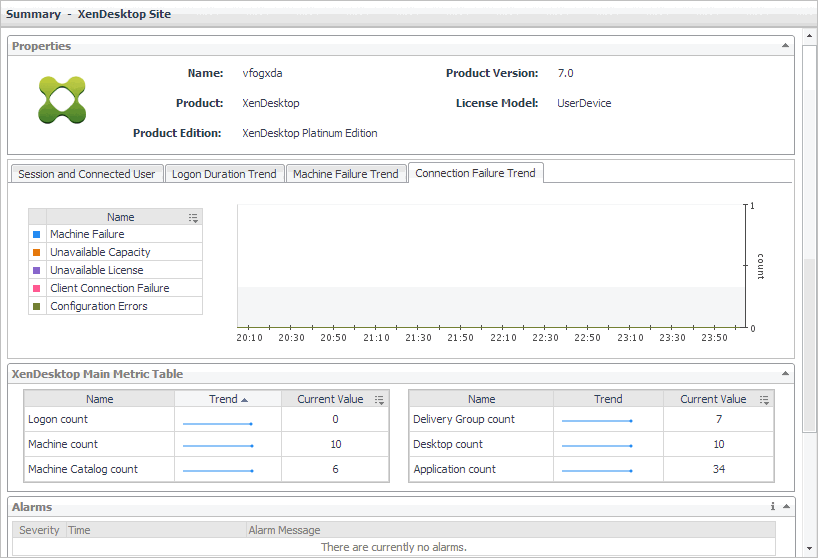Screen dimensions: 818x558
Task: Click the 'There are currently no alarms.' message
Action: [394, 547]
